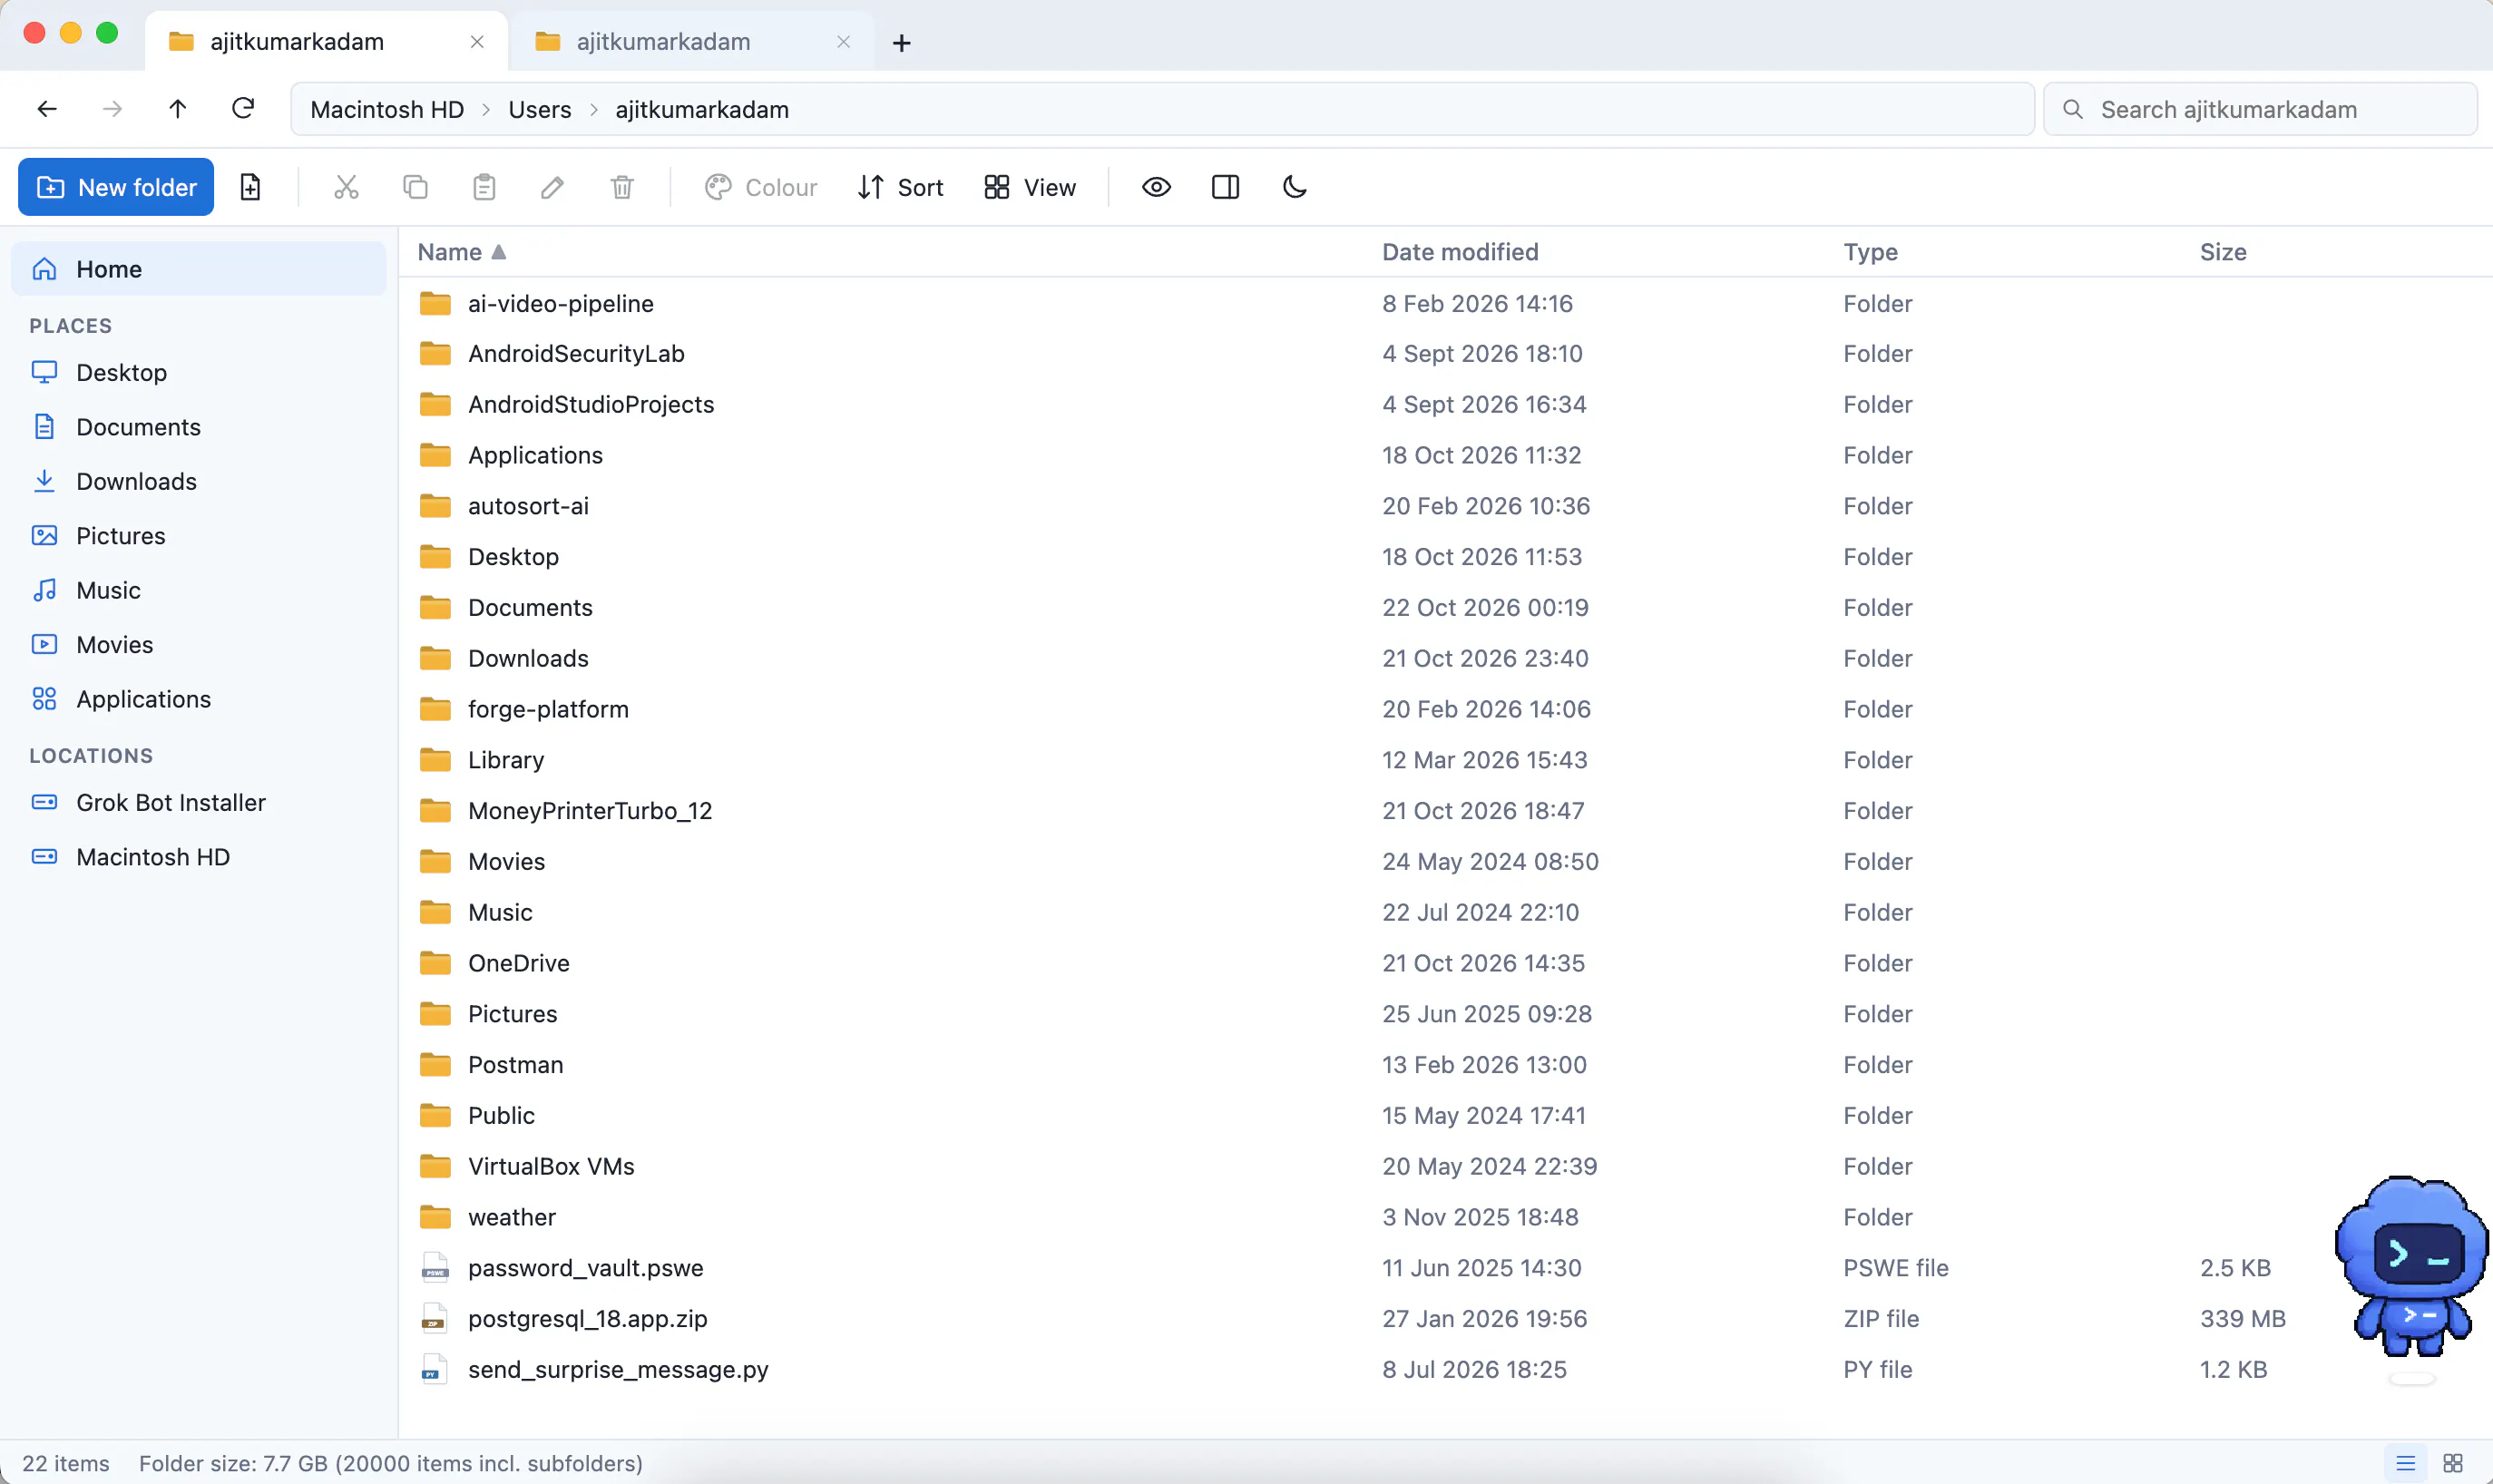Sort by the Type column header
Screen dimensions: 2493x1484
1870,252
